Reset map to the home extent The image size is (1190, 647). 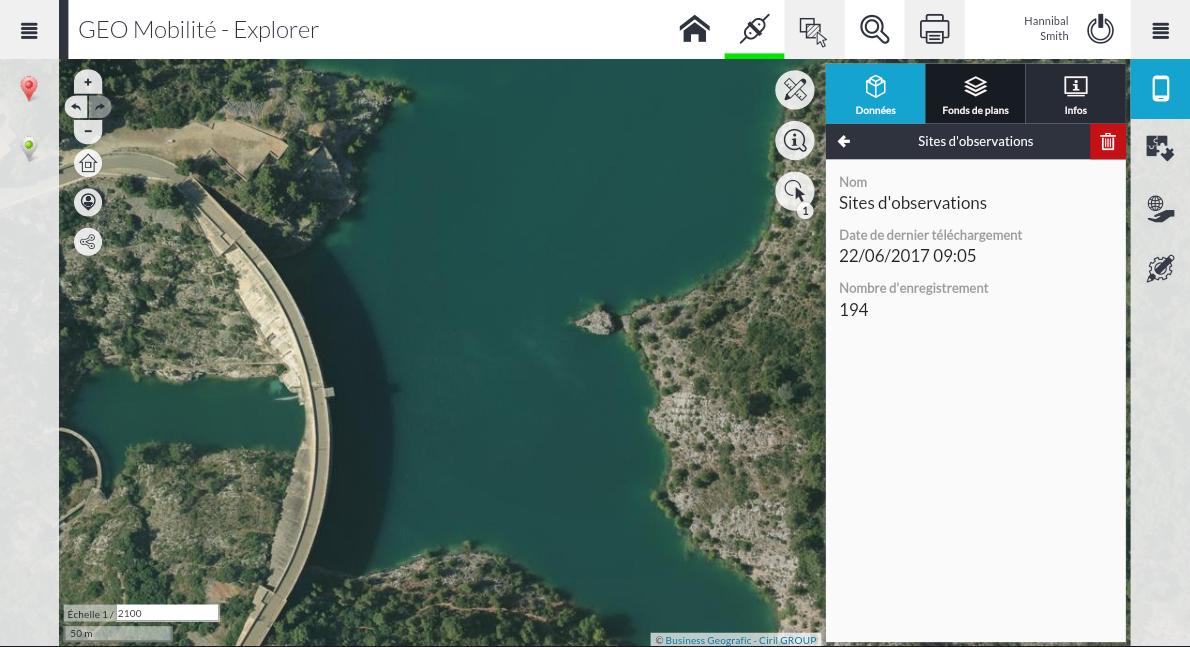tap(88, 163)
